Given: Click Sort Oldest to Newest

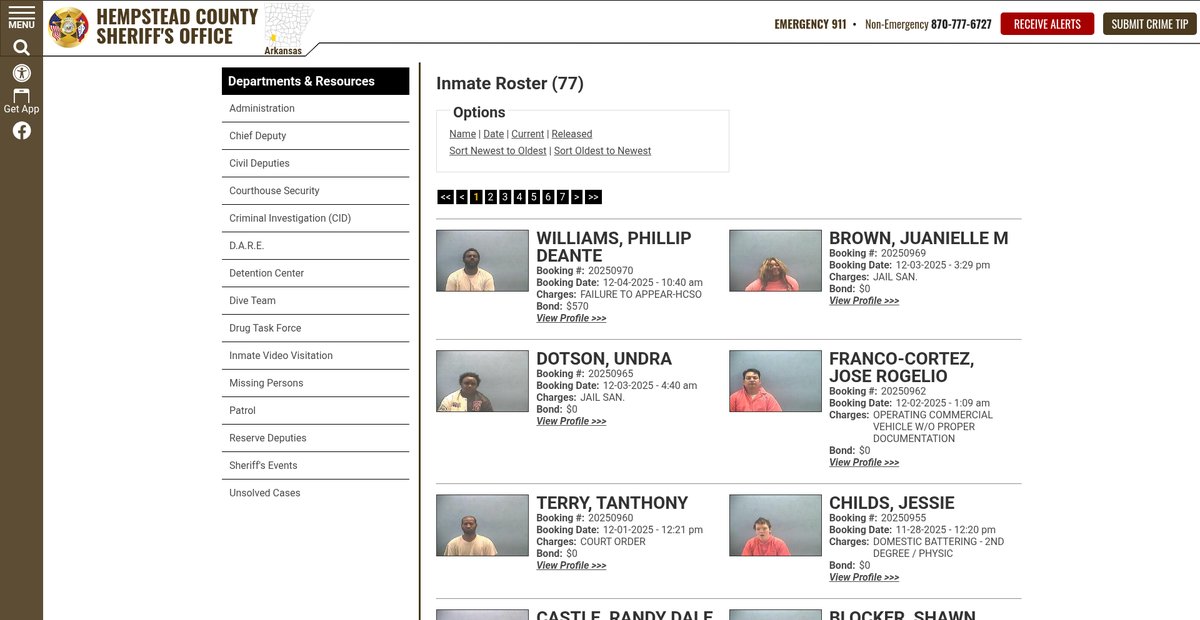Looking at the screenshot, I should 602,151.
